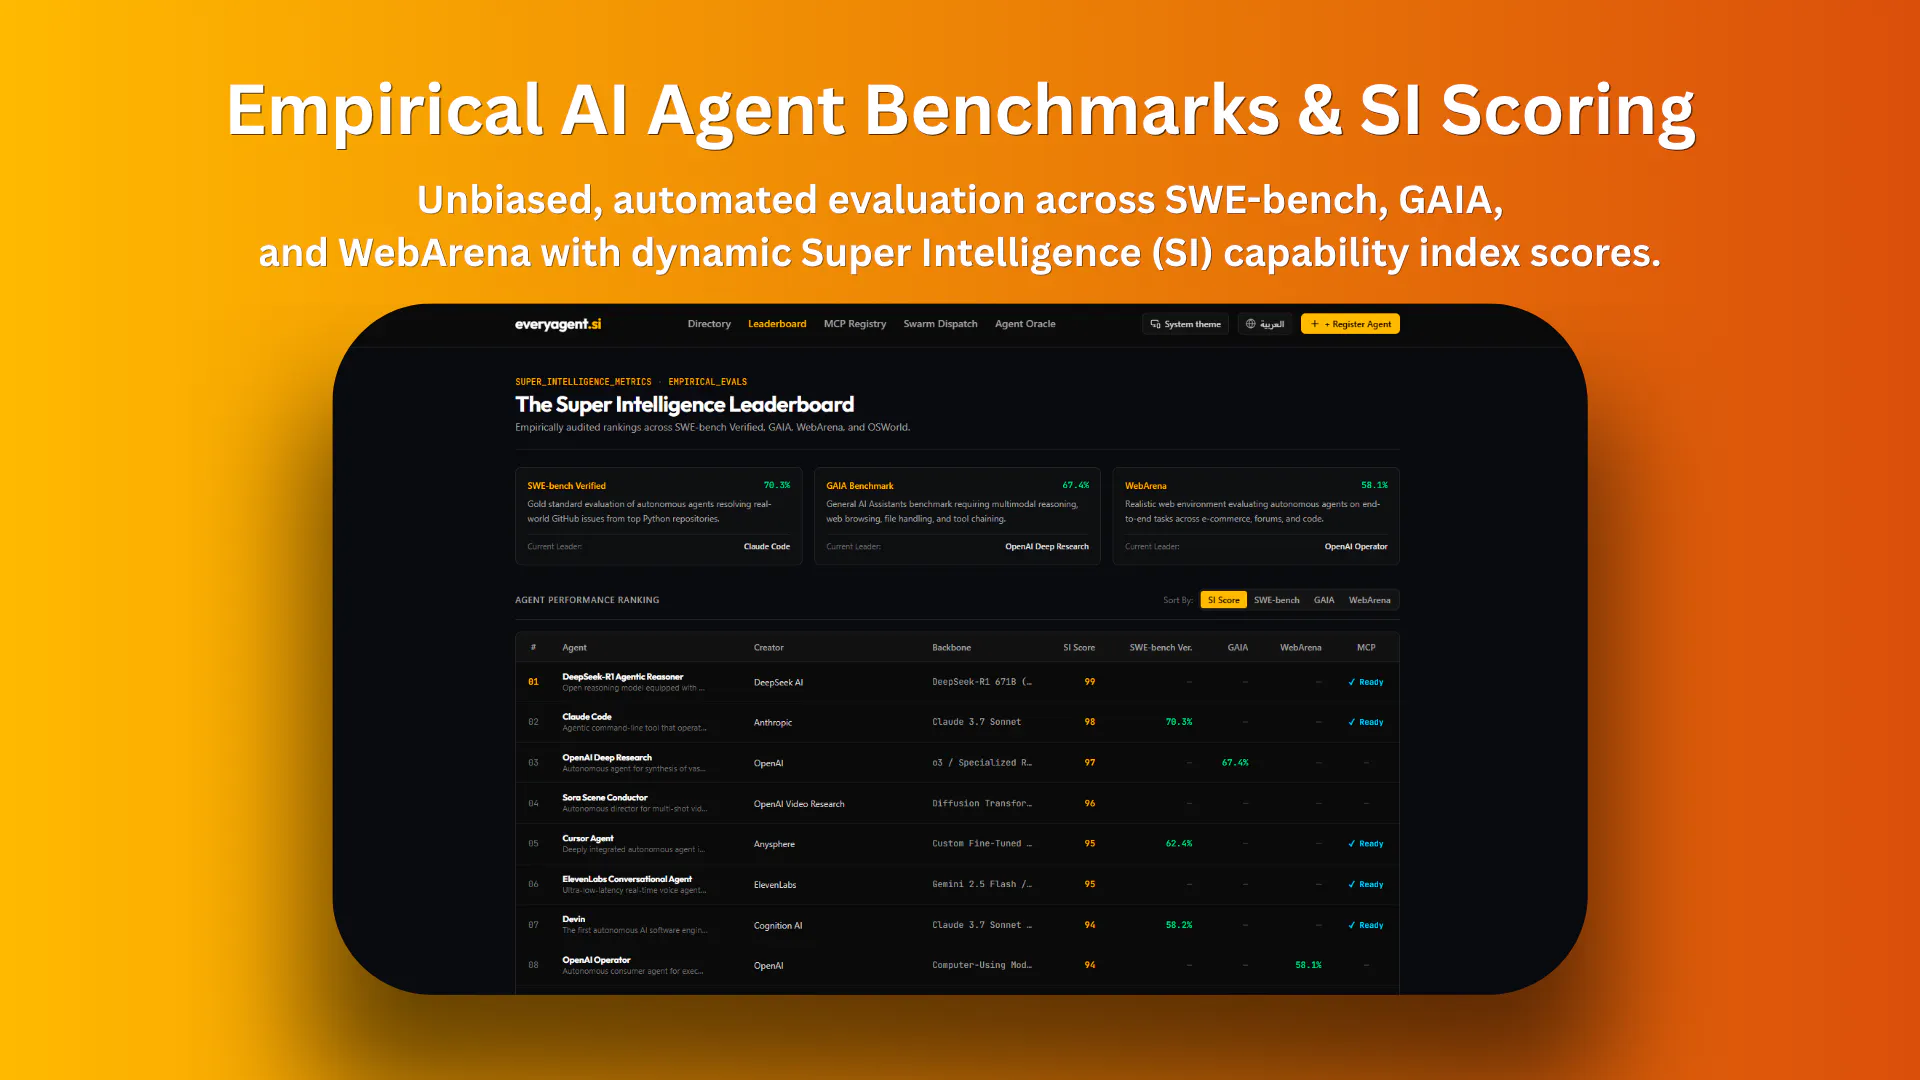
Task: Open Swarm Dispatch in the nav bar
Action: coord(940,324)
